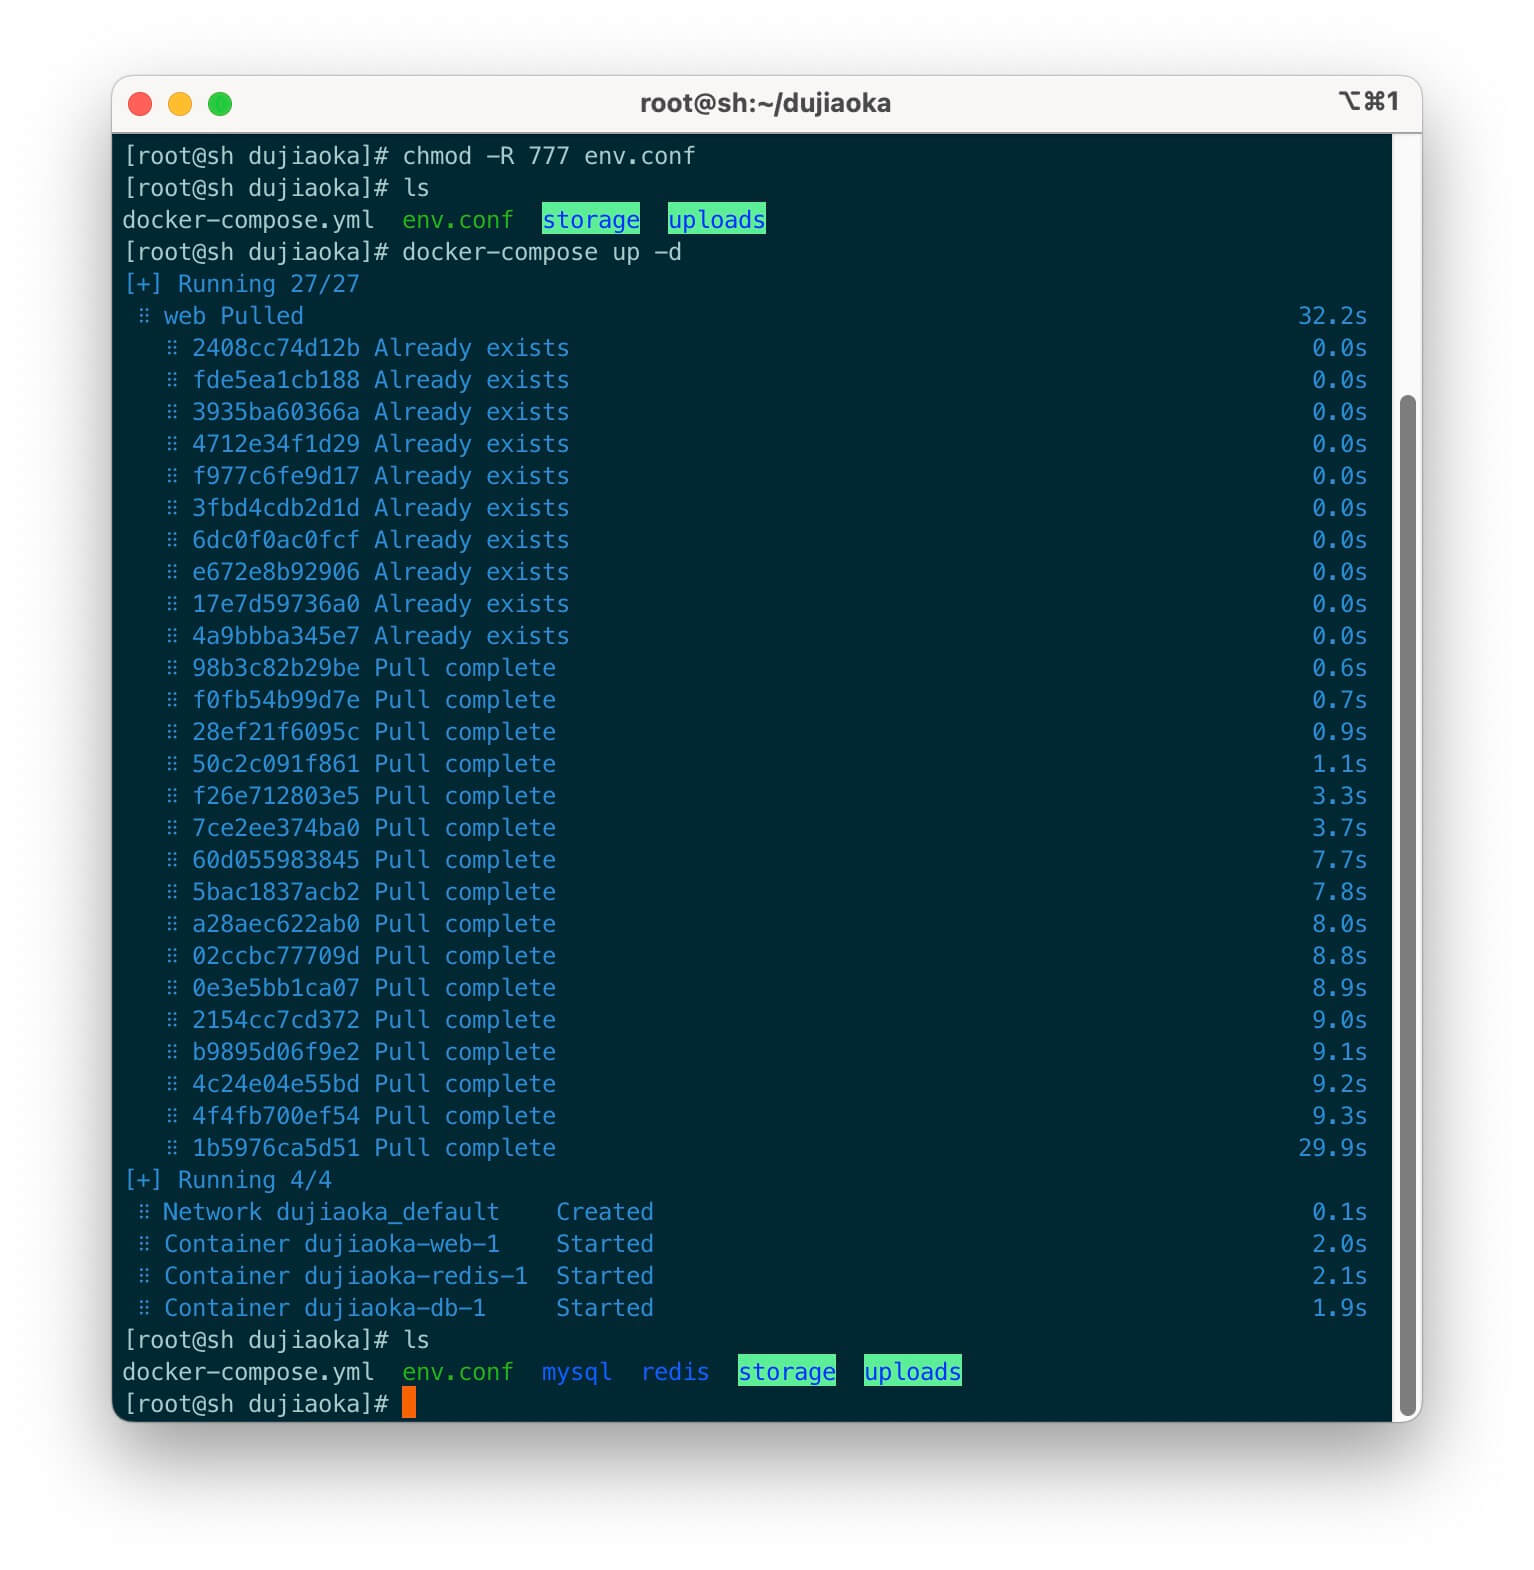The height and width of the screenshot is (1570, 1534).
Task: Click the Container dujiaoka-redis-1 entry
Action: click(345, 1276)
